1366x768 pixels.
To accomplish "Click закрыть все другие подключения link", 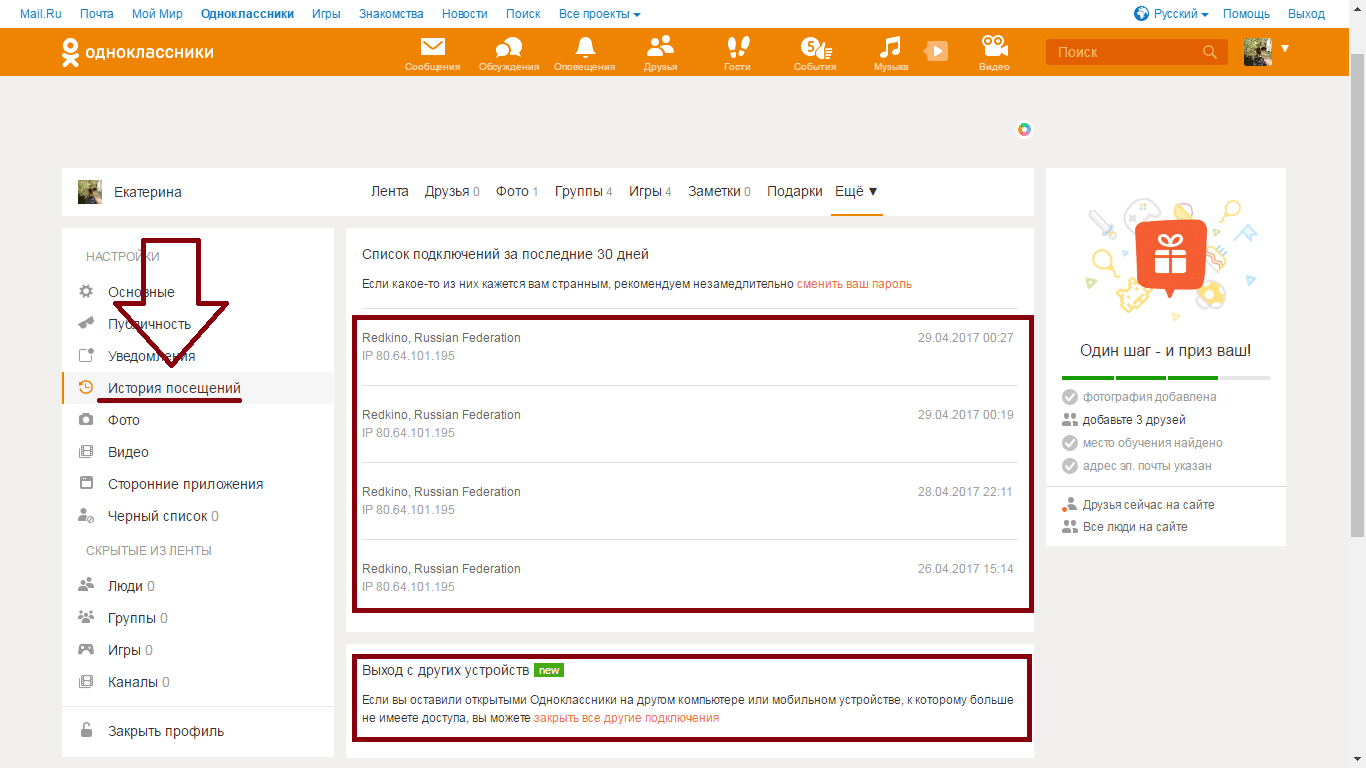I will [626, 718].
